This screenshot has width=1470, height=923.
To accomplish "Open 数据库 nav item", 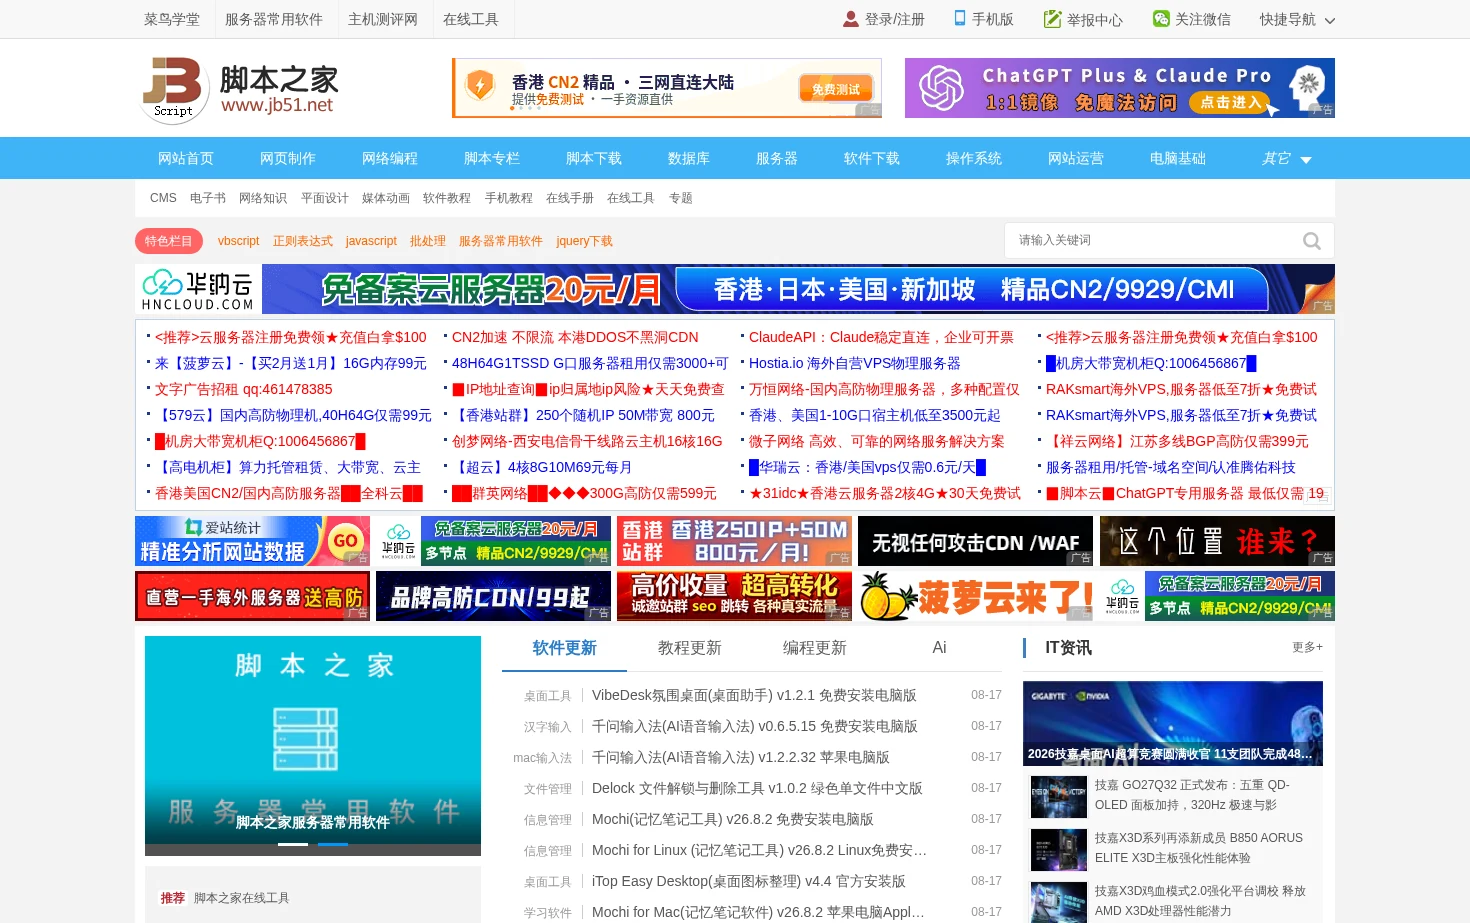I will (x=689, y=158).
